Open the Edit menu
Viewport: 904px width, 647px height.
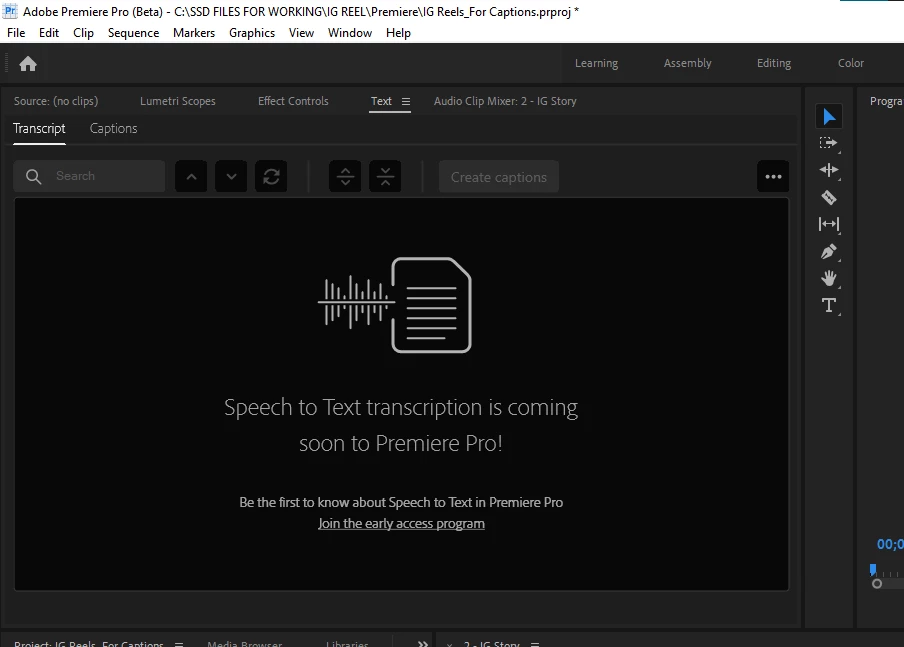point(49,33)
